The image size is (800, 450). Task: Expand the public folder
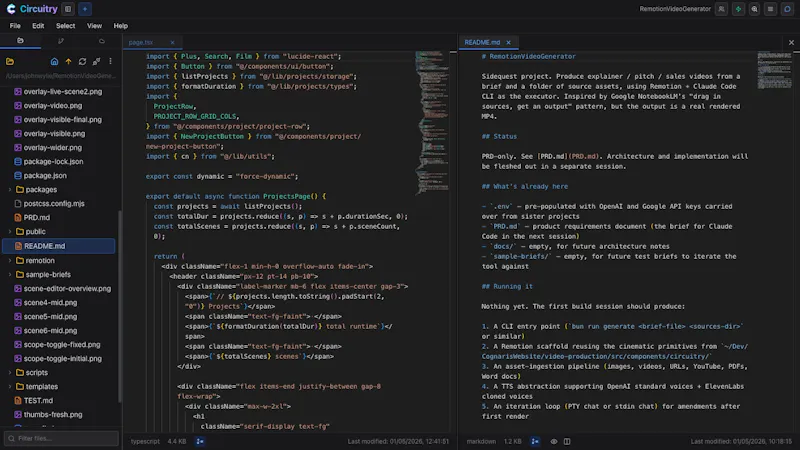coord(10,231)
